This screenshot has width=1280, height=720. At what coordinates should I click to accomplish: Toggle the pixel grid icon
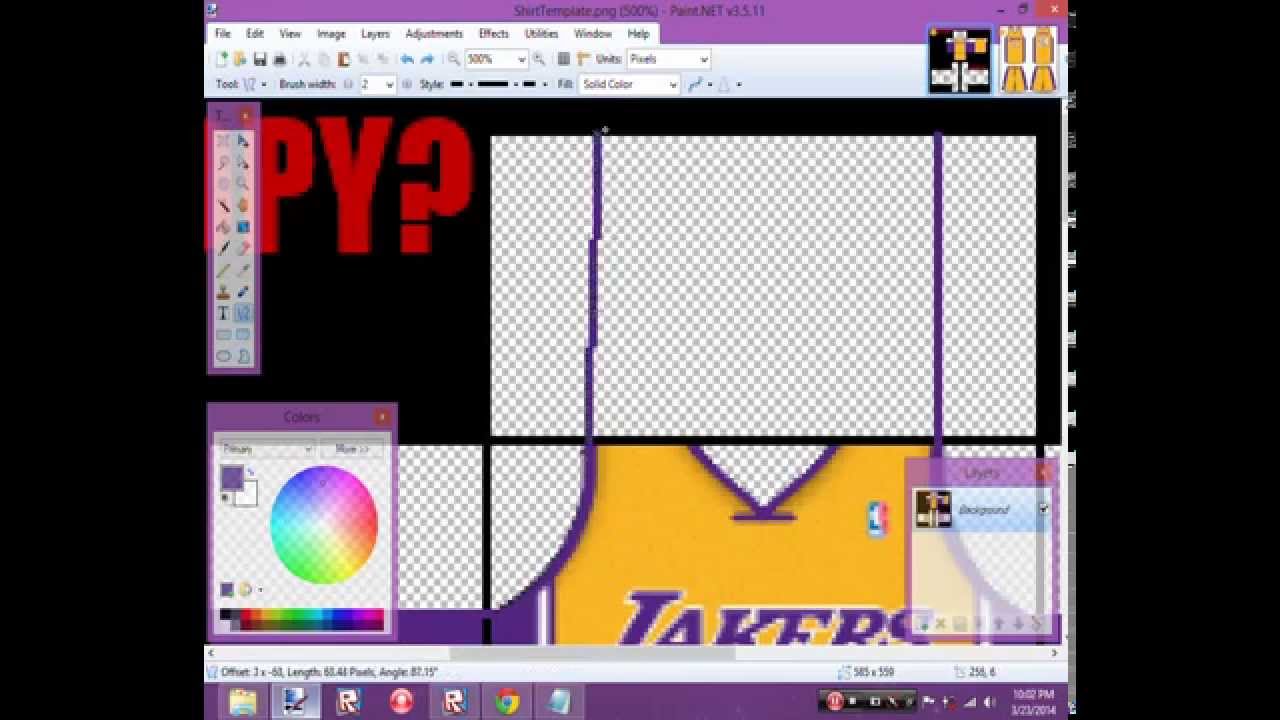564,59
